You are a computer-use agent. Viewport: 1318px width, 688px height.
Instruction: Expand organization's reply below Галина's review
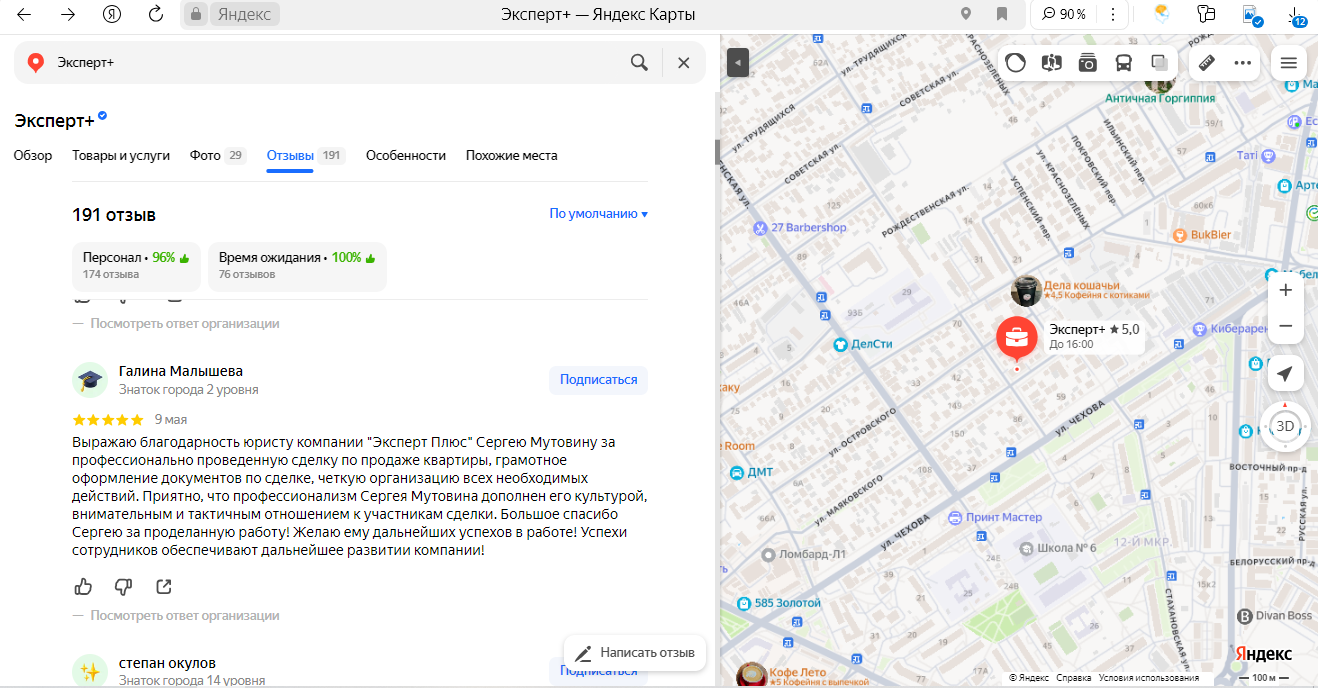pos(184,616)
